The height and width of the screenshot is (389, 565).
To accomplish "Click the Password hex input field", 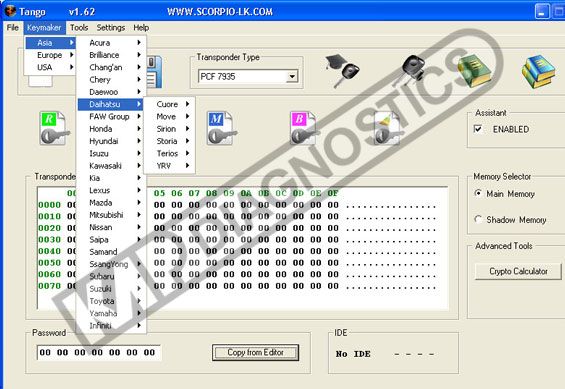I will pyautogui.click(x=99, y=352).
